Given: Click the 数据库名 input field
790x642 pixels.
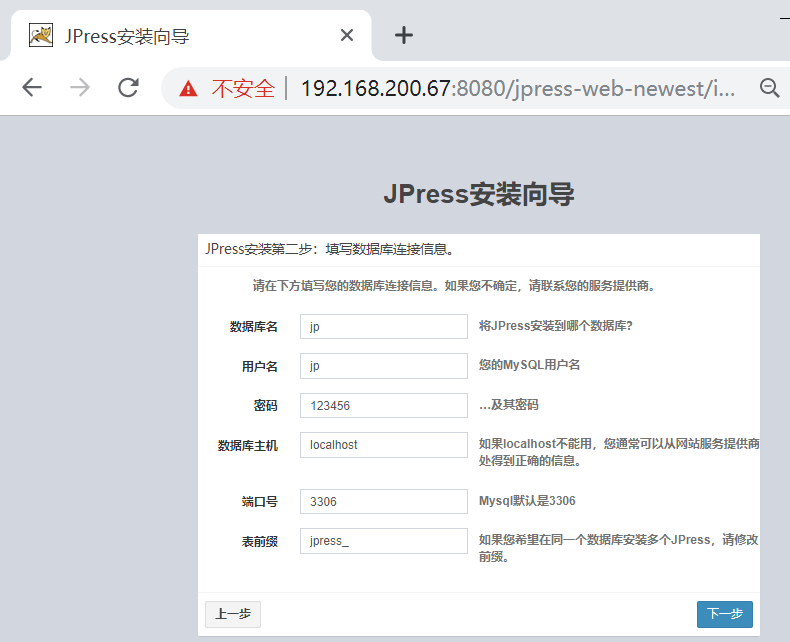Looking at the screenshot, I should click(x=384, y=327).
